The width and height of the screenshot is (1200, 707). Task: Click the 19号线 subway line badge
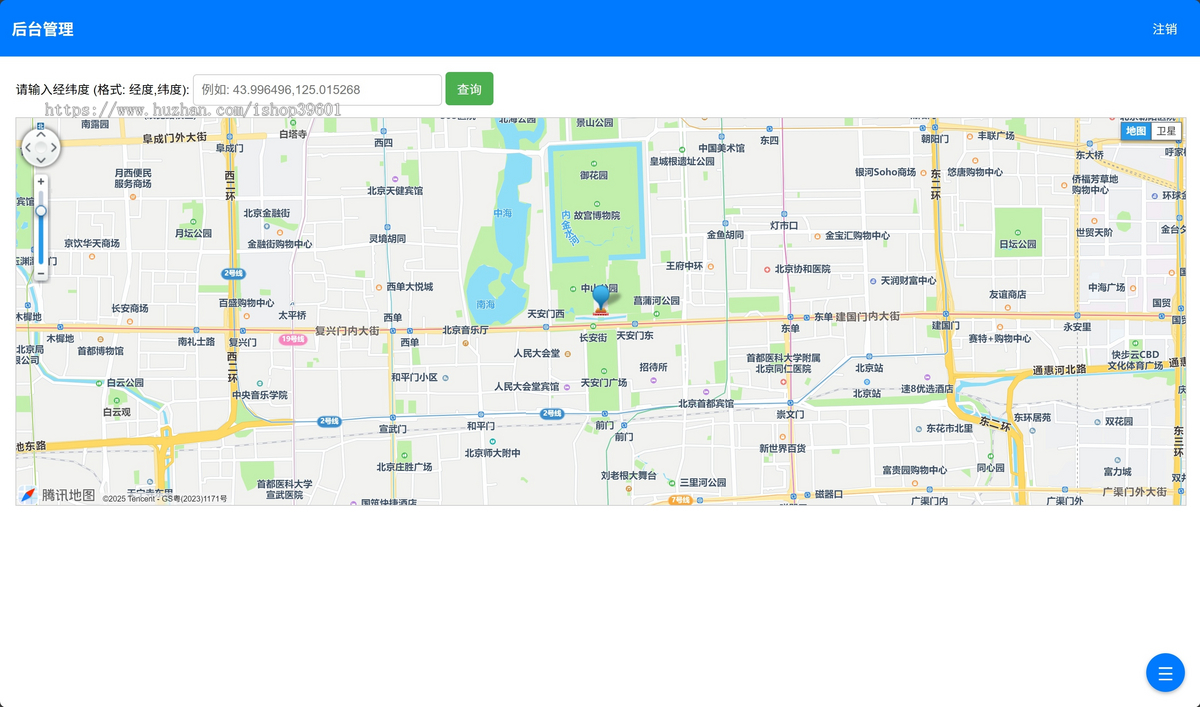coord(292,339)
